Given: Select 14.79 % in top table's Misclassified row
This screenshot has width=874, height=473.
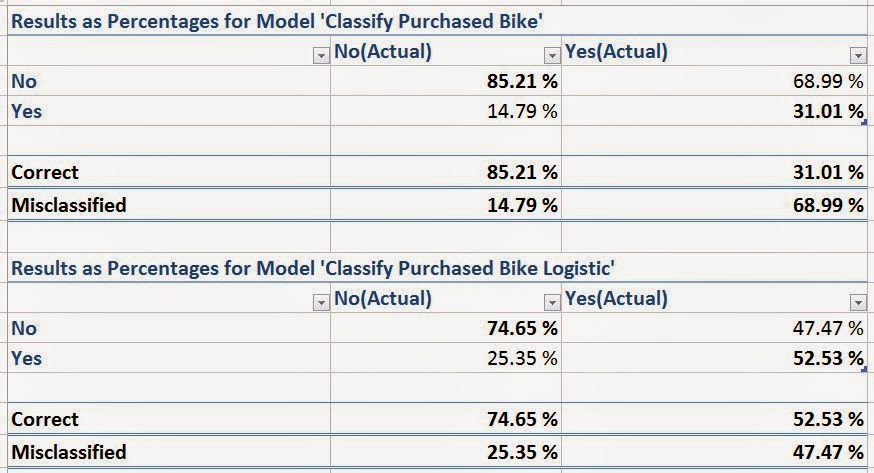Looking at the screenshot, I should pyautogui.click(x=522, y=205).
